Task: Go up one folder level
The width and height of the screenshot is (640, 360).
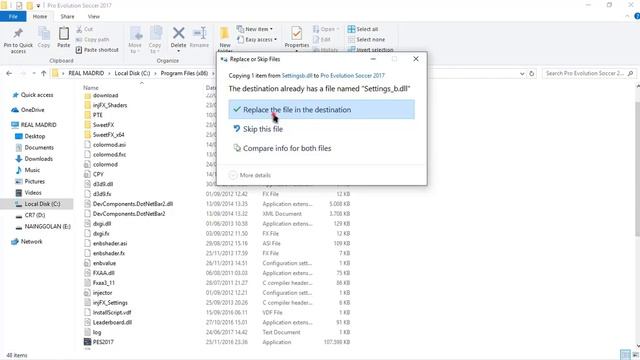Action: pos(43,73)
